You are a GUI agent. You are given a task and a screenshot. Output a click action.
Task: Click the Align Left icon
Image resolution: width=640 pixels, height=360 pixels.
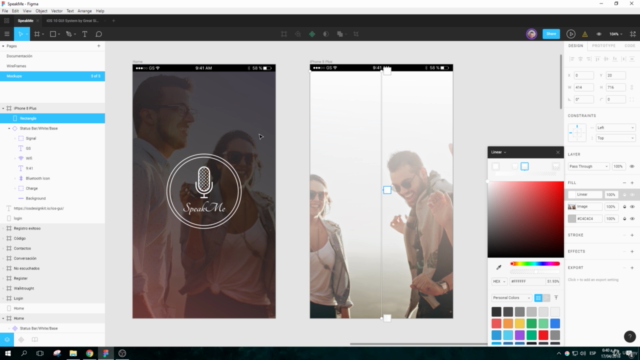(571, 59)
